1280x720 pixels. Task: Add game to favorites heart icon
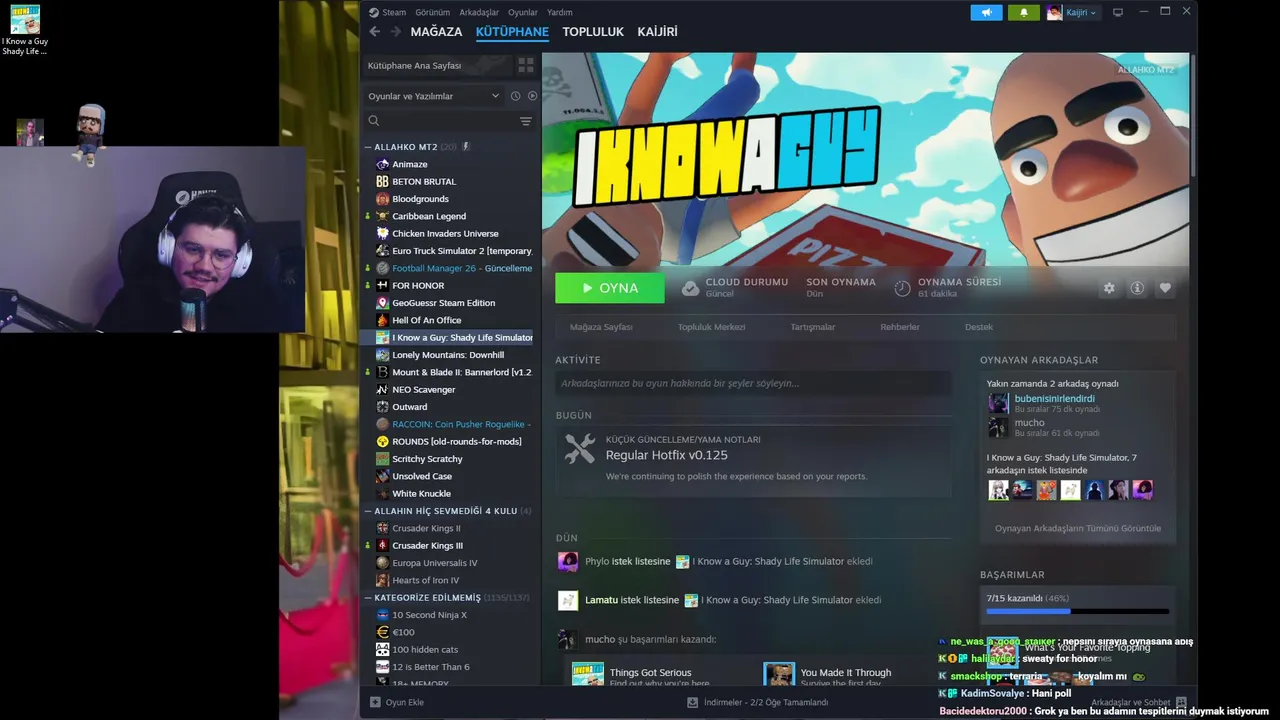click(x=1165, y=288)
